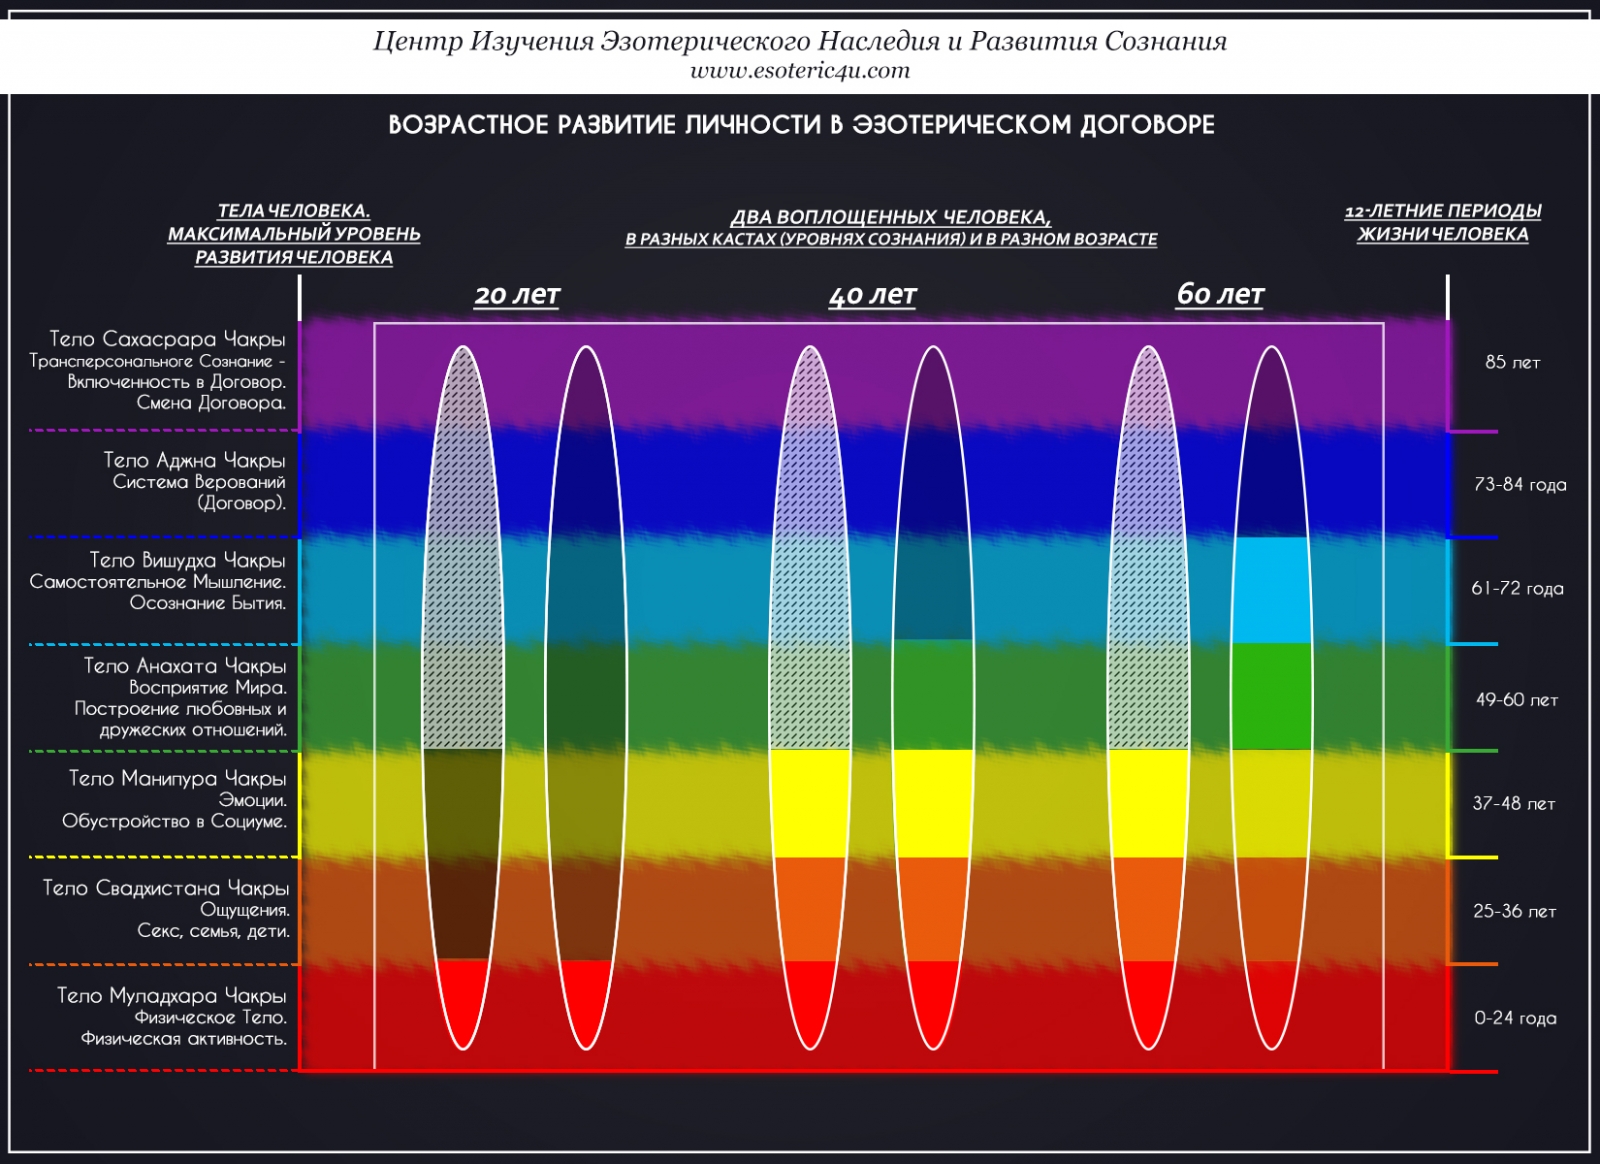
Task: Select the '60 лет' age heading
Action: tap(1220, 294)
